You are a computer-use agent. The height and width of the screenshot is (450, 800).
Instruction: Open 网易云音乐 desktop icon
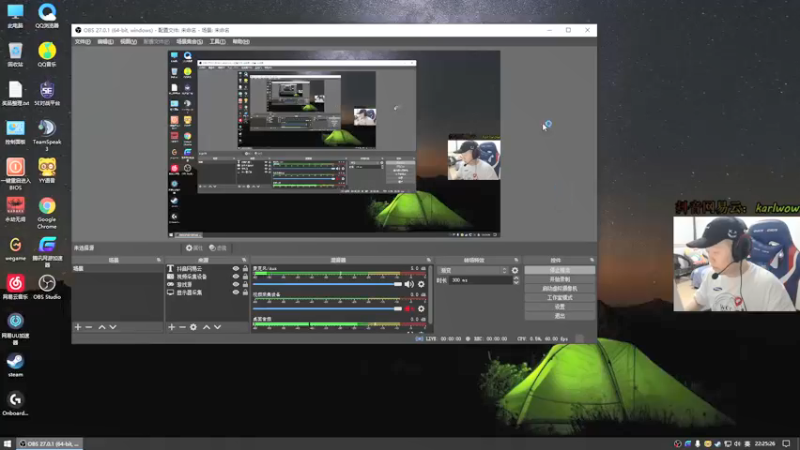click(x=15, y=287)
